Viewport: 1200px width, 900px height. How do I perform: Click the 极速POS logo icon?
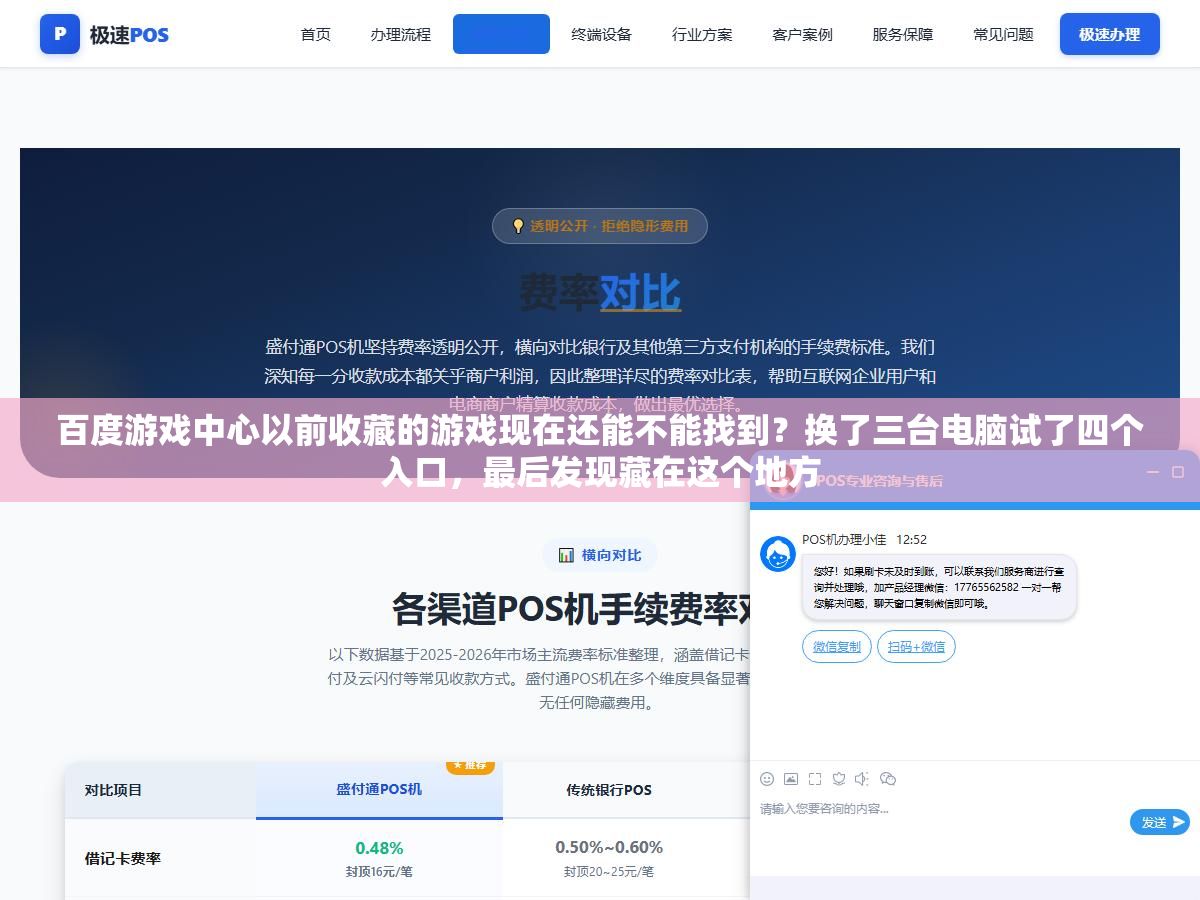pyautogui.click(x=60, y=34)
